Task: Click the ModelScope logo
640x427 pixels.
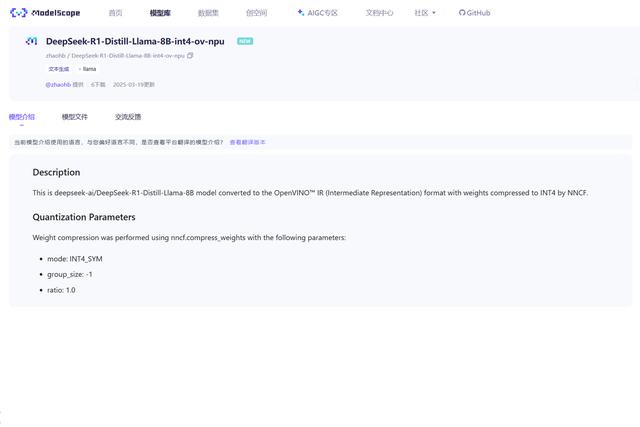Action: [45, 13]
